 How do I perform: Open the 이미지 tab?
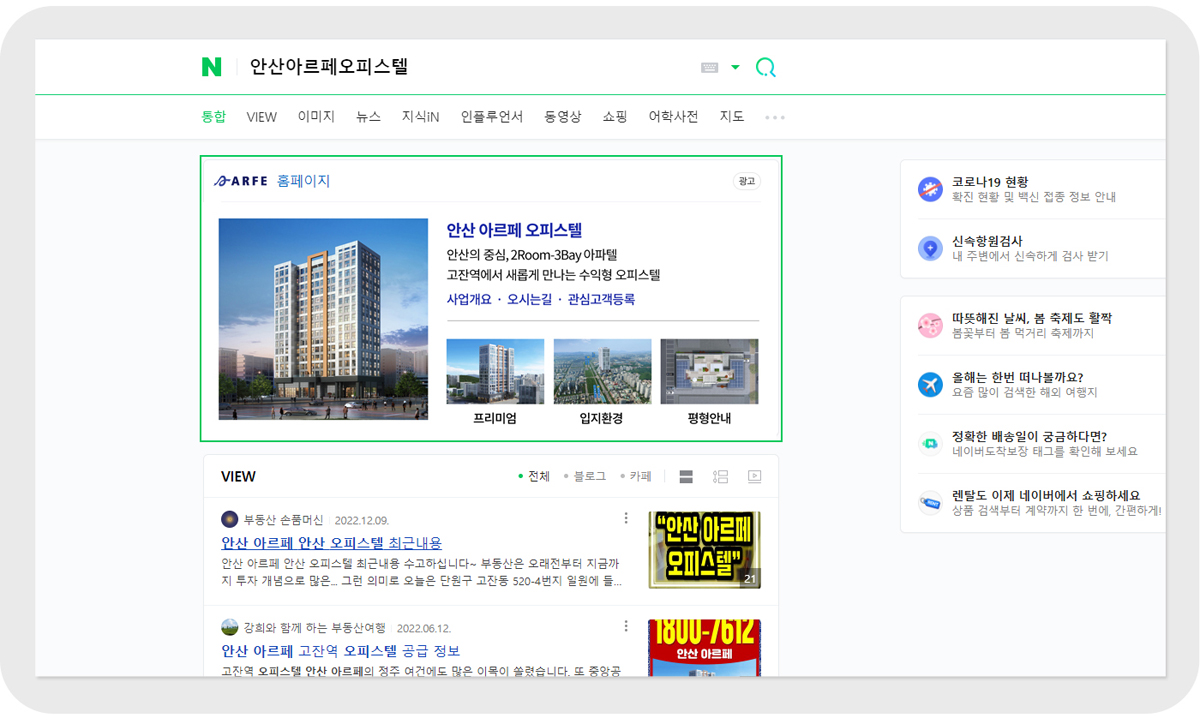[316, 117]
